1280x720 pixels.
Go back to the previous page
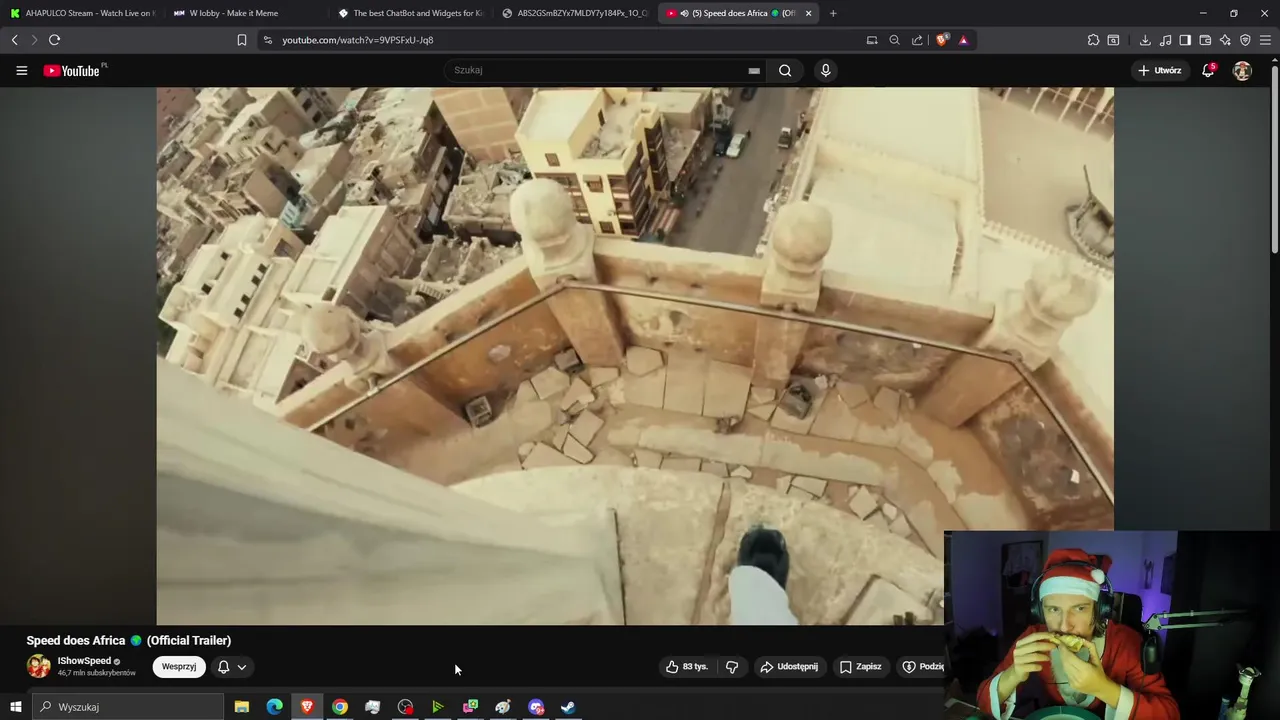click(14, 40)
